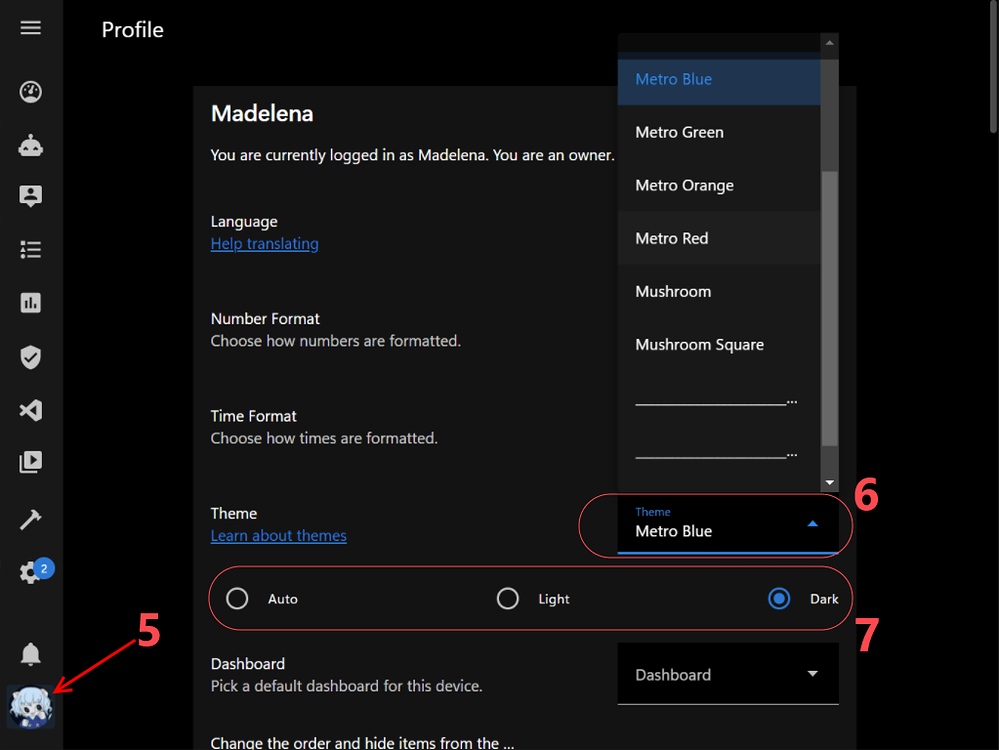Open the Theme dropdown showing Metro Blue

[727, 524]
